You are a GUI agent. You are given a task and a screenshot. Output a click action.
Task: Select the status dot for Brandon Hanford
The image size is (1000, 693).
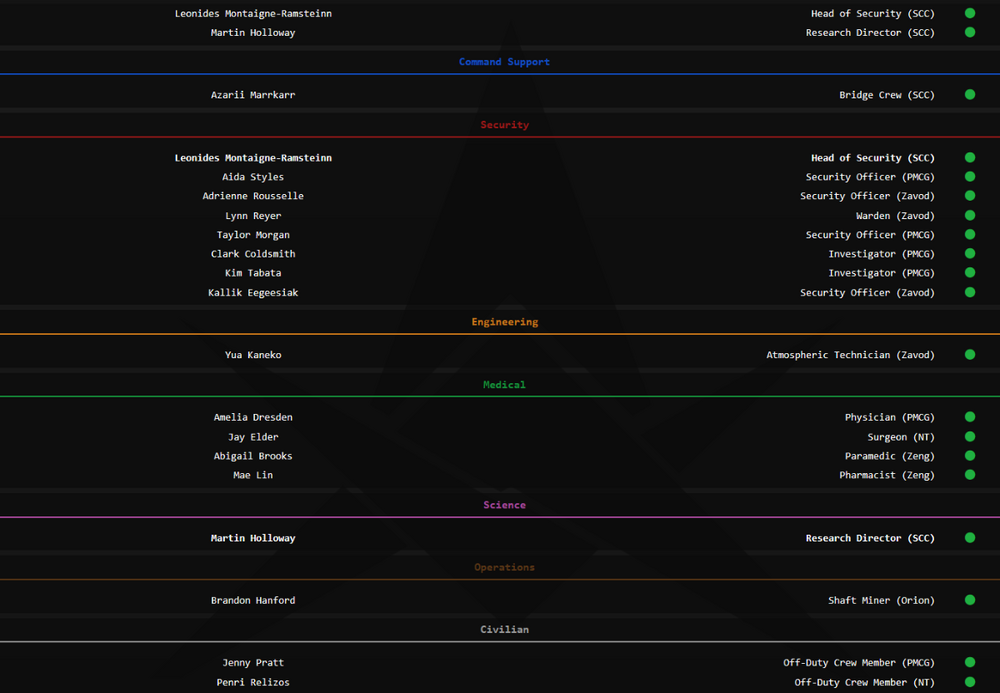tap(969, 600)
